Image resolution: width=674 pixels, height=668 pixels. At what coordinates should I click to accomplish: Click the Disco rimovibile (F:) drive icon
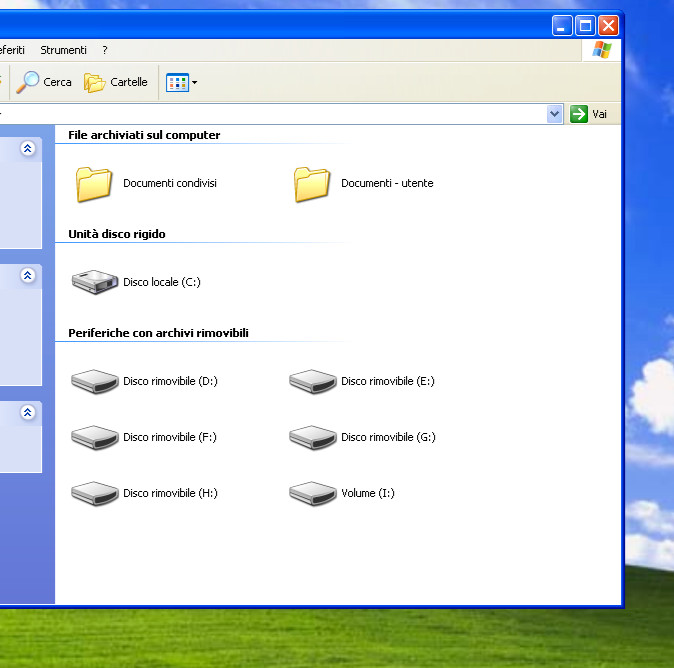pyautogui.click(x=95, y=437)
